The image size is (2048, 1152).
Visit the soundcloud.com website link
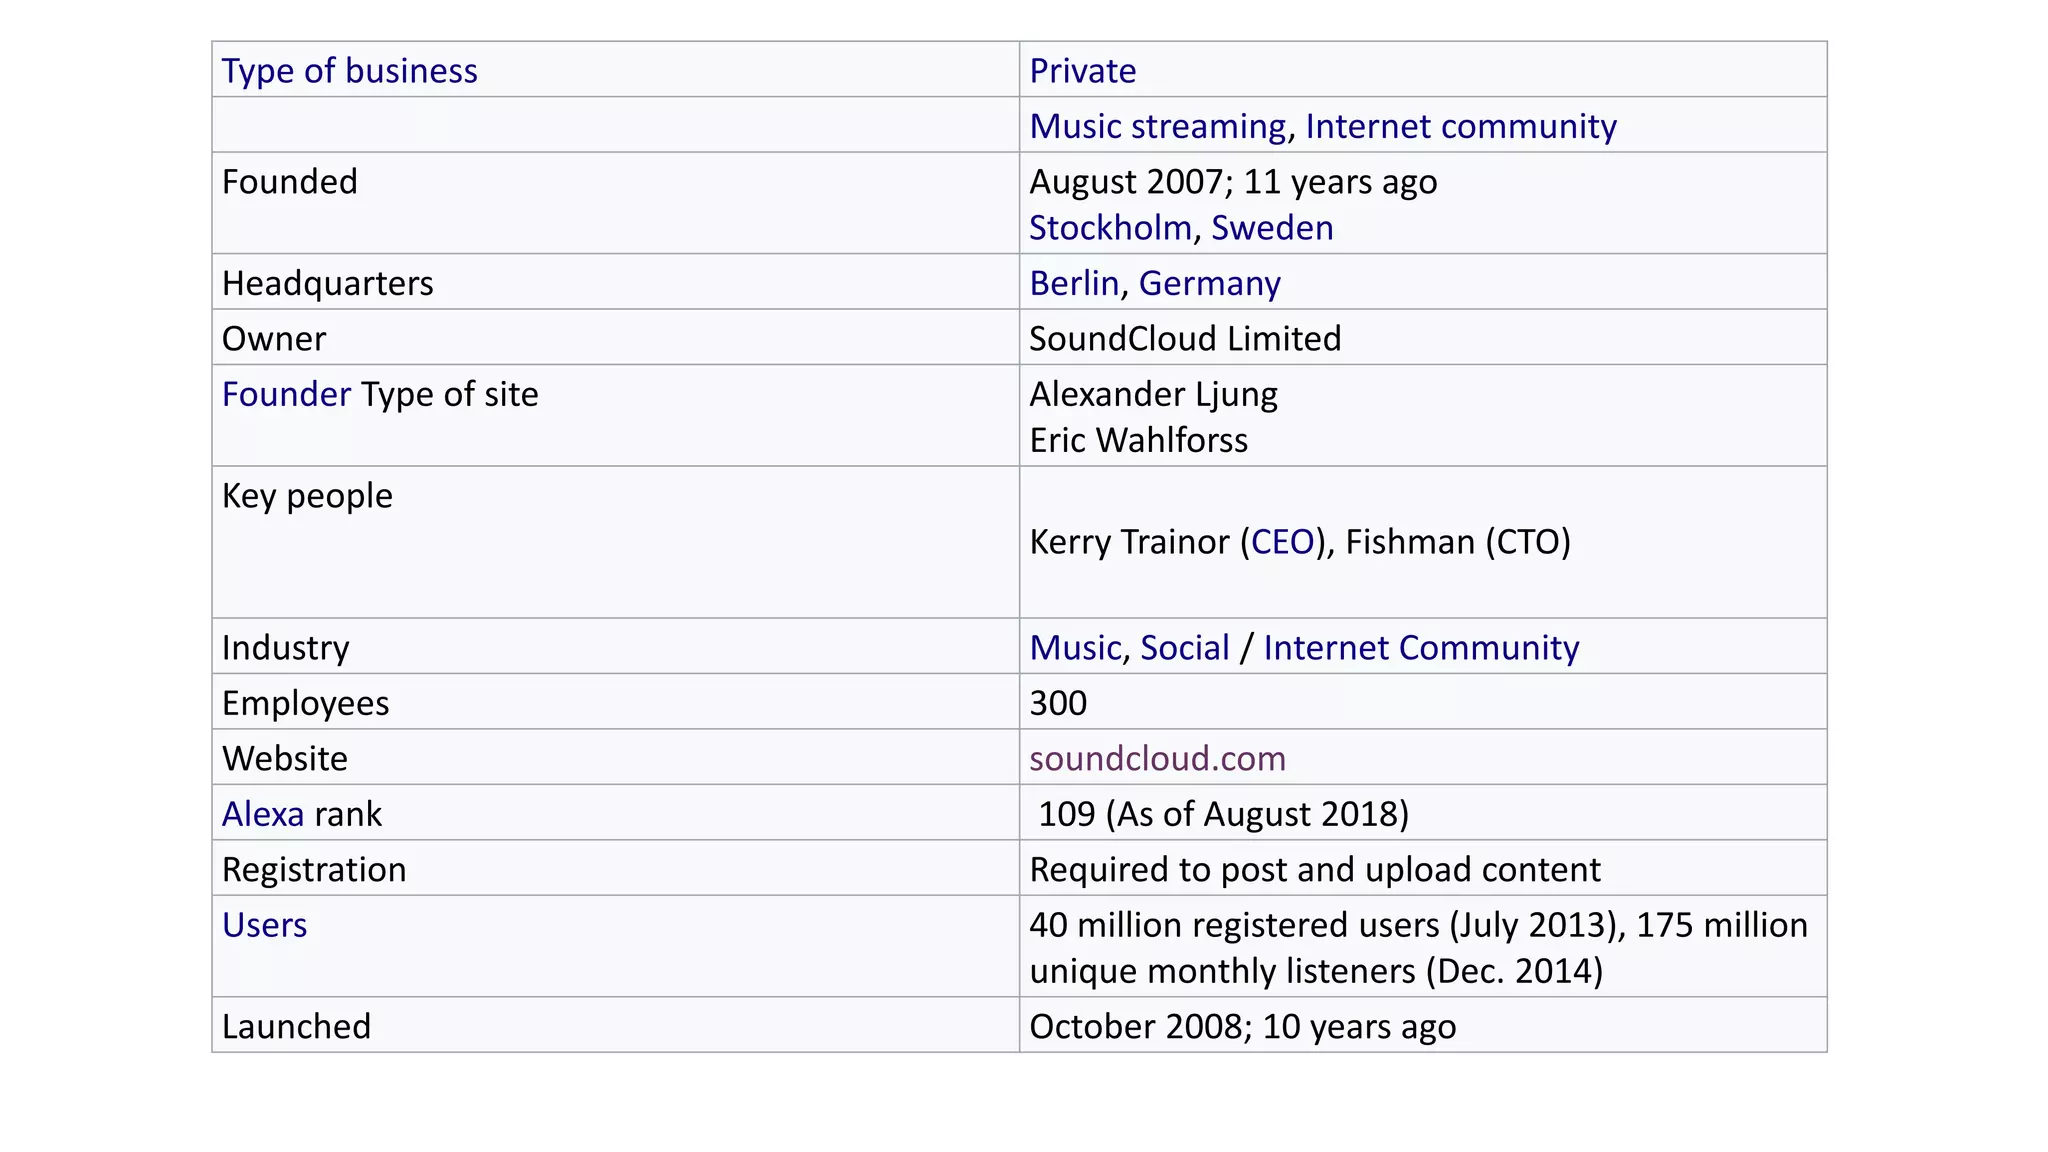(1157, 759)
